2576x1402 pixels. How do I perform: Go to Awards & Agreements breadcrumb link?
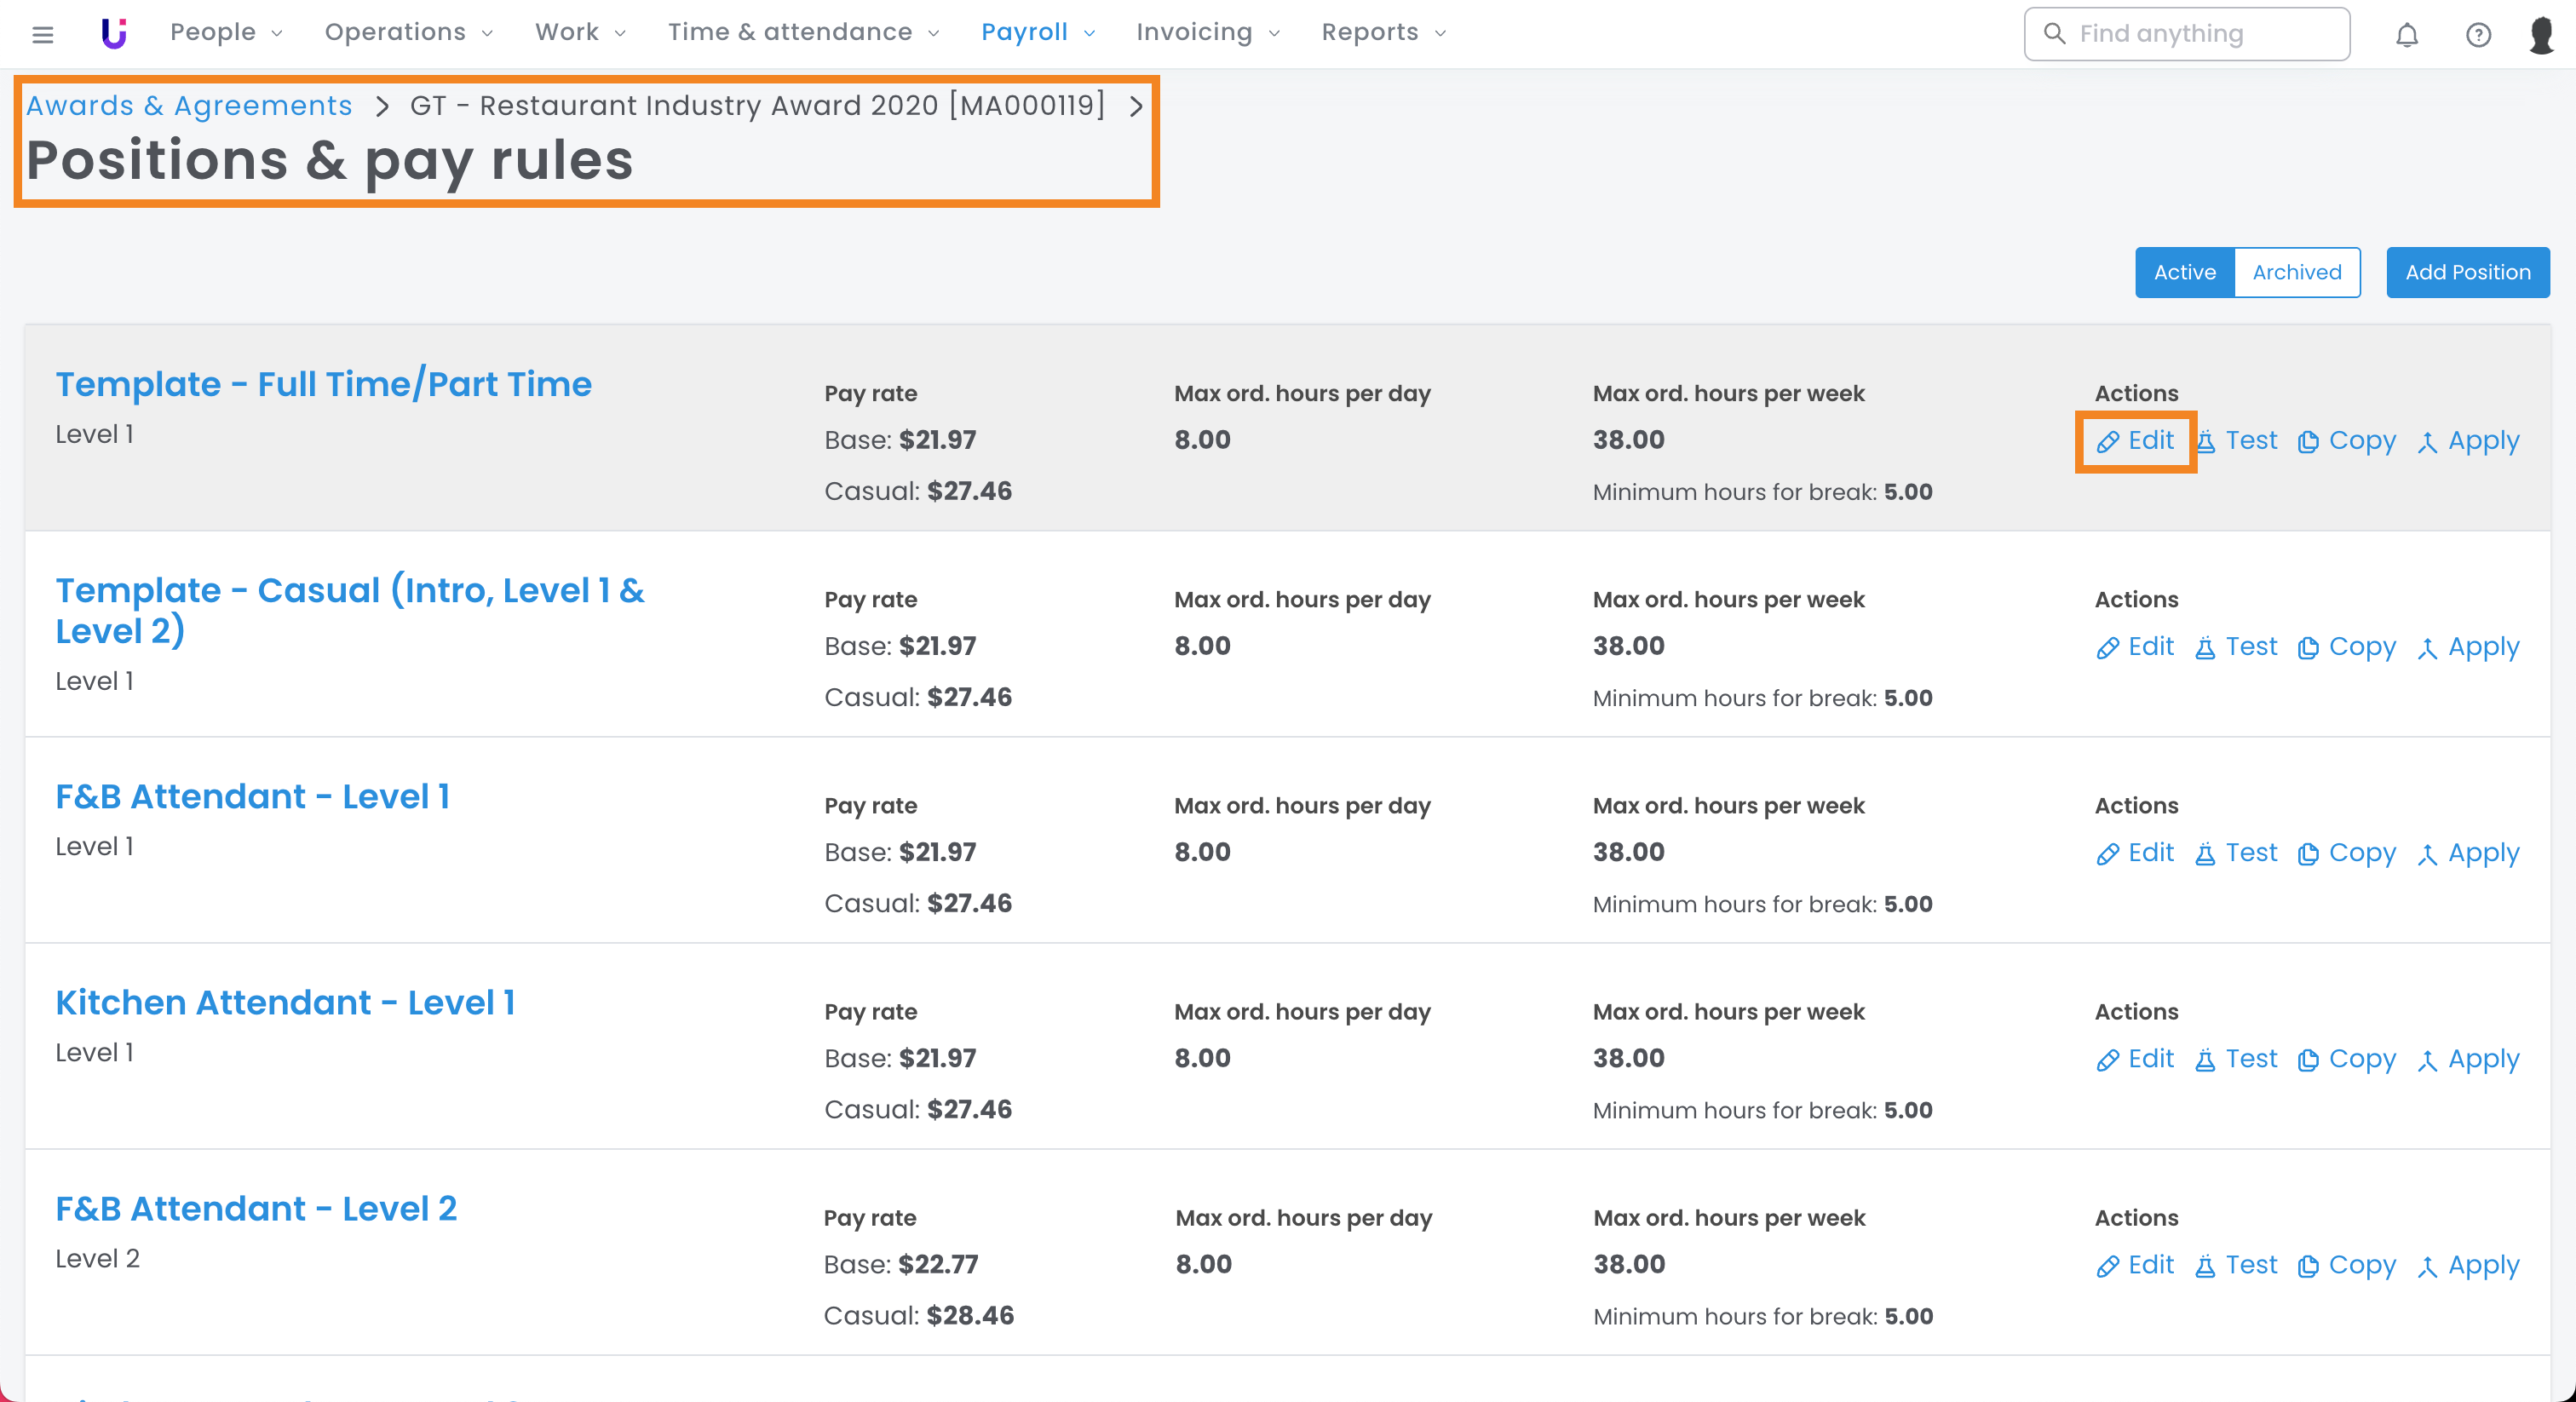(189, 105)
